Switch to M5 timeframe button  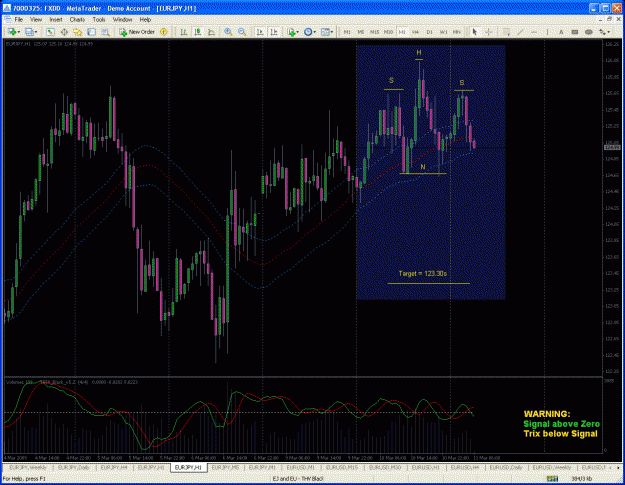point(361,32)
